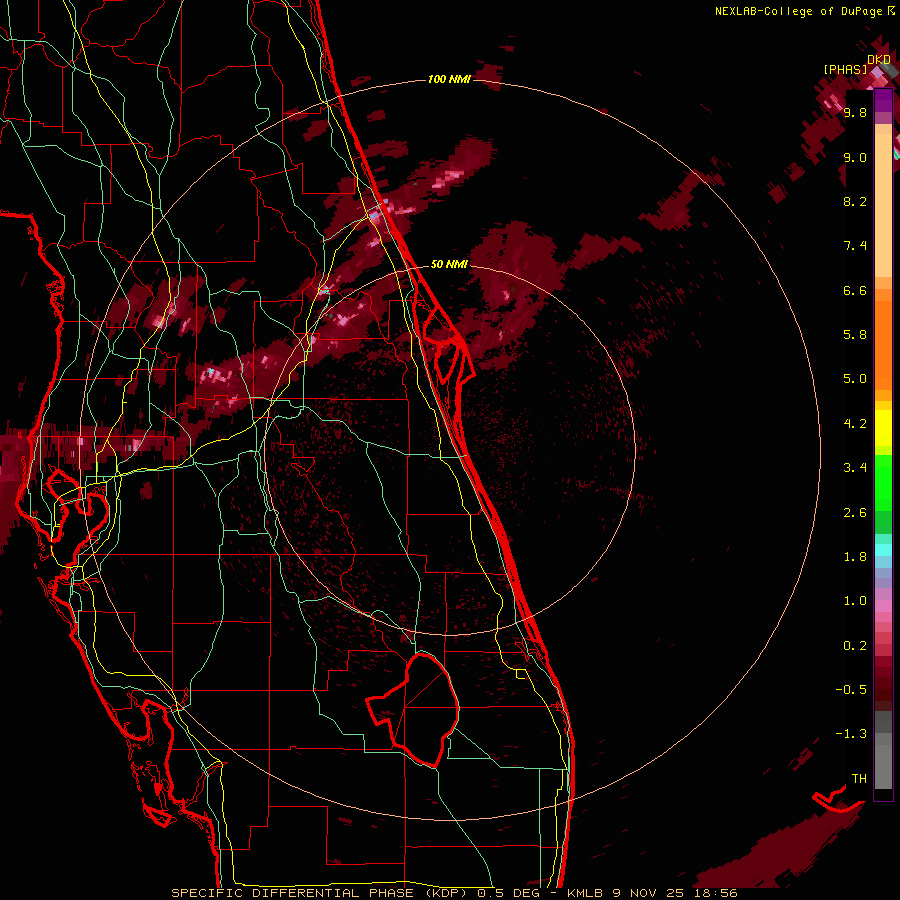Click the -1.3 scale value

[x=851, y=734]
